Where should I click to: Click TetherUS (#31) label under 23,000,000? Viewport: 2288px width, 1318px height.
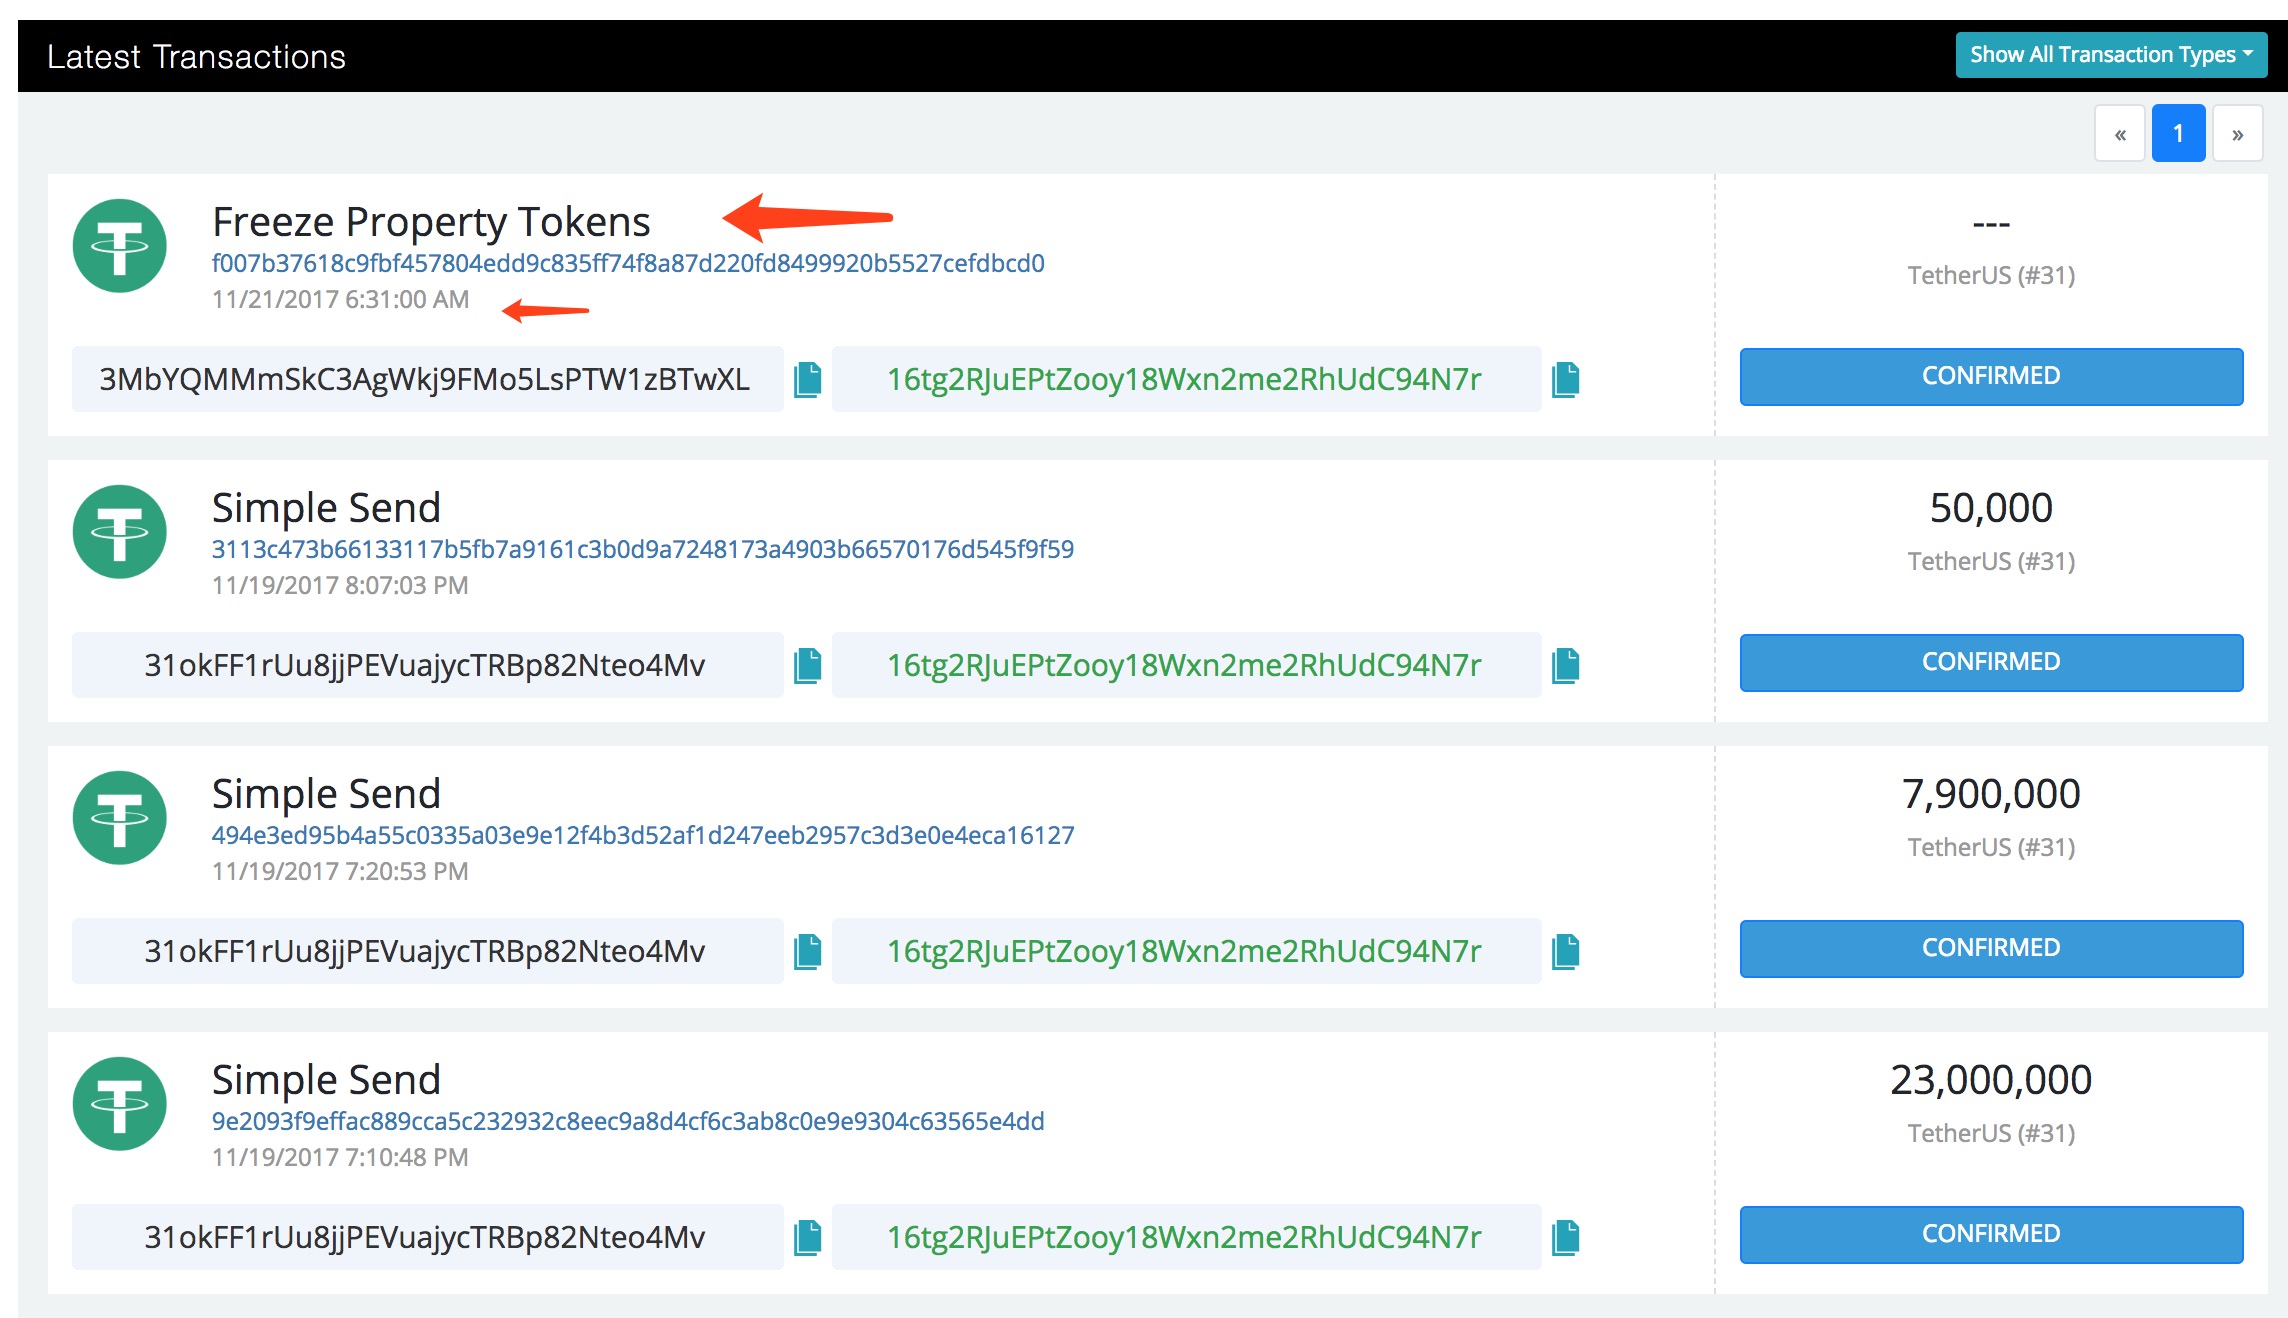tap(1991, 1133)
